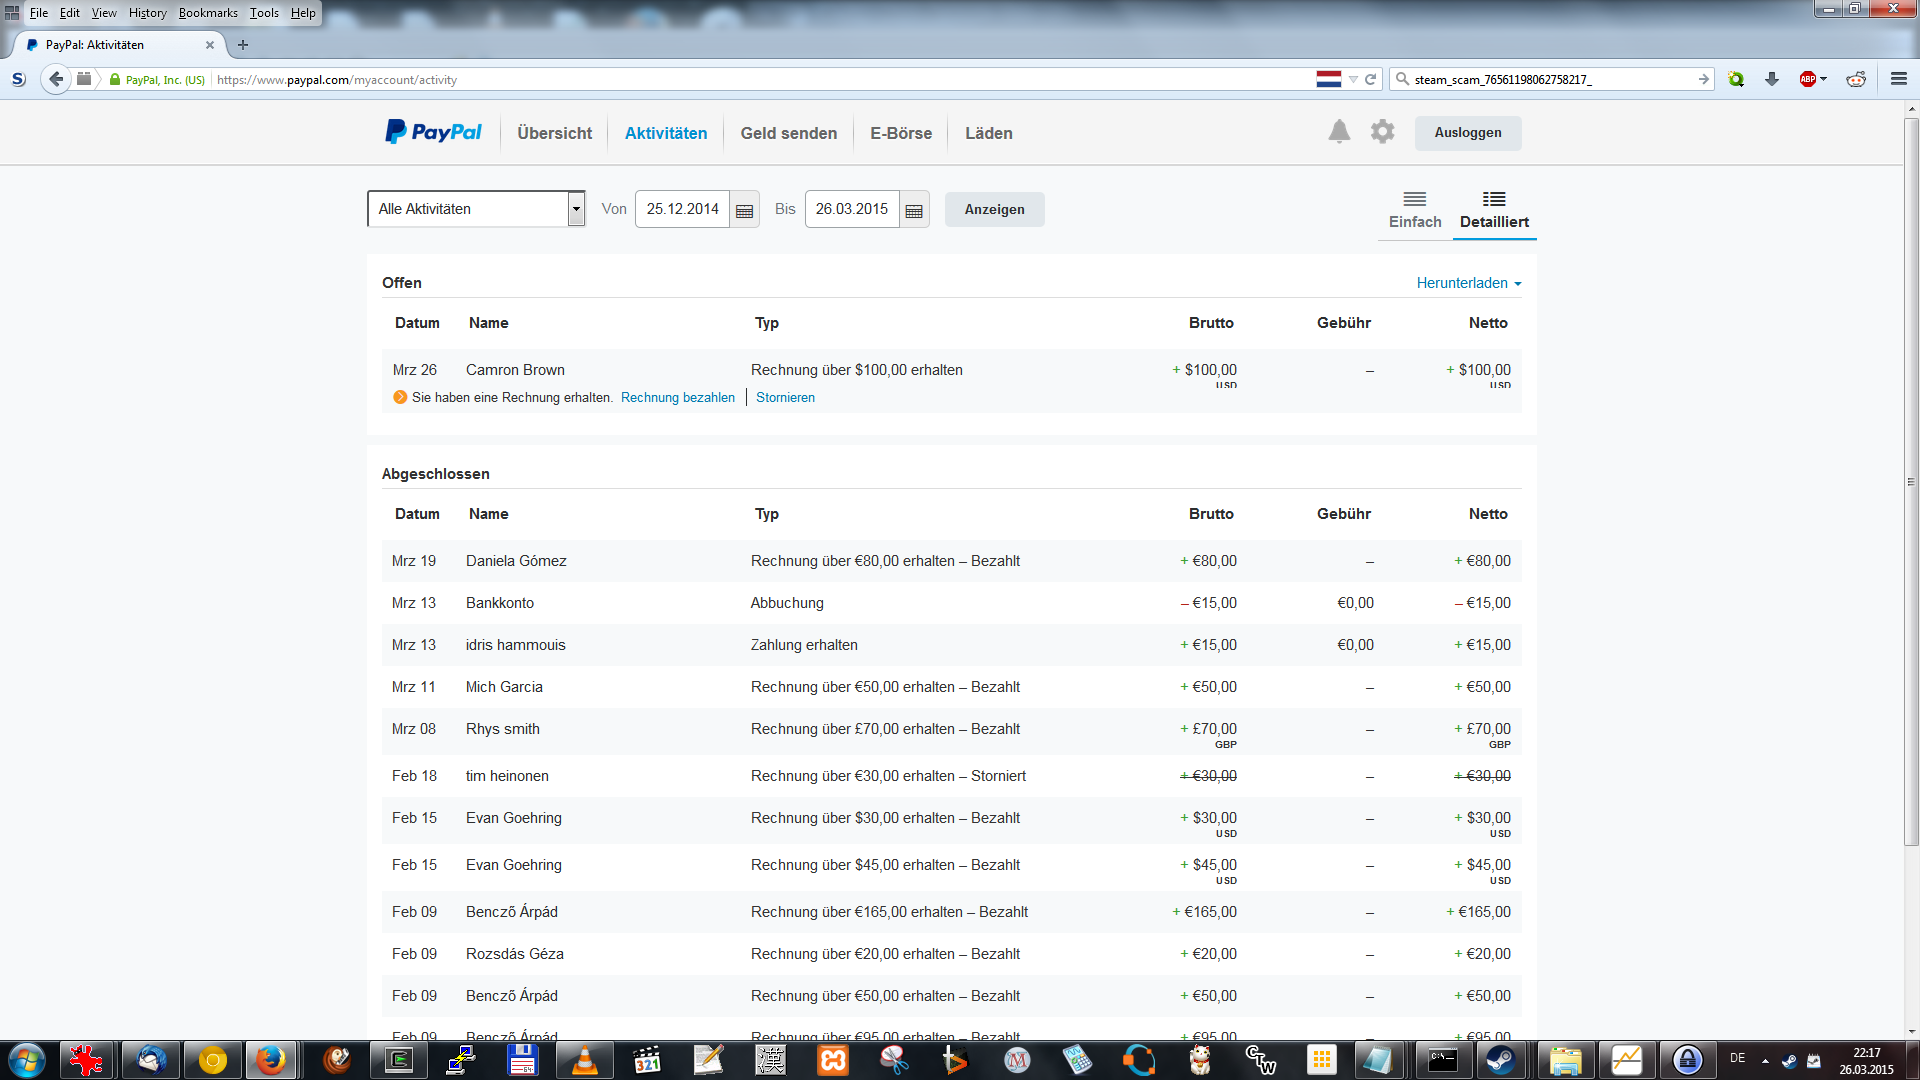Open the Bis date calendar picker
This screenshot has height=1080, width=1920.
click(x=913, y=210)
